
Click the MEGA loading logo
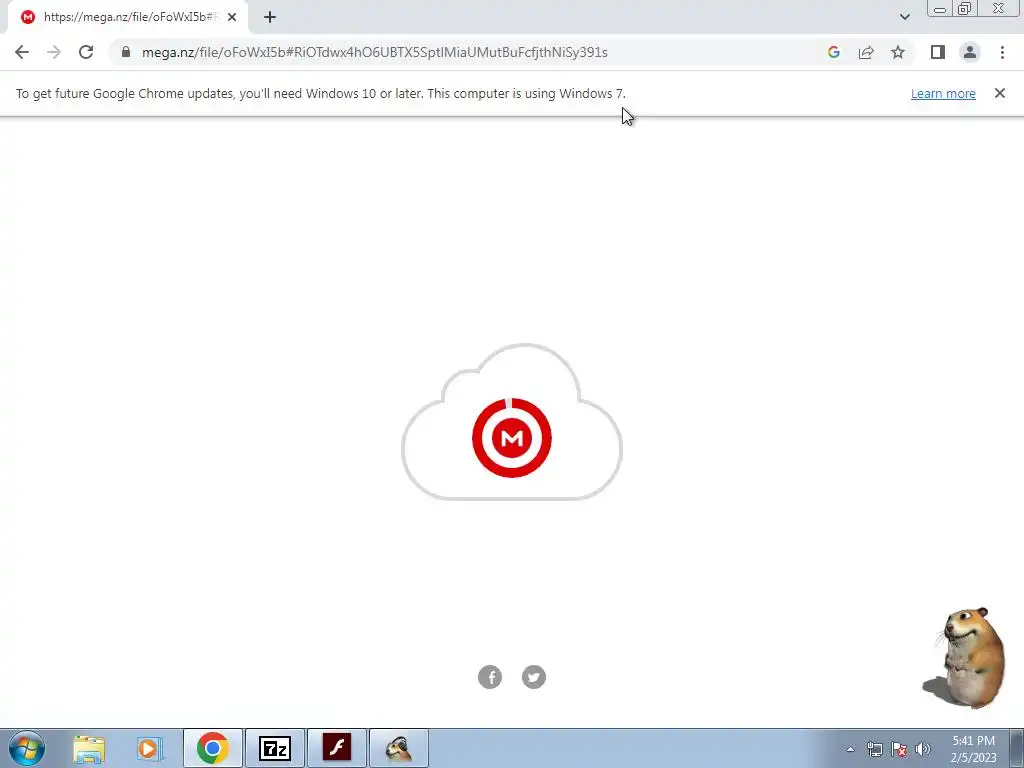512,438
